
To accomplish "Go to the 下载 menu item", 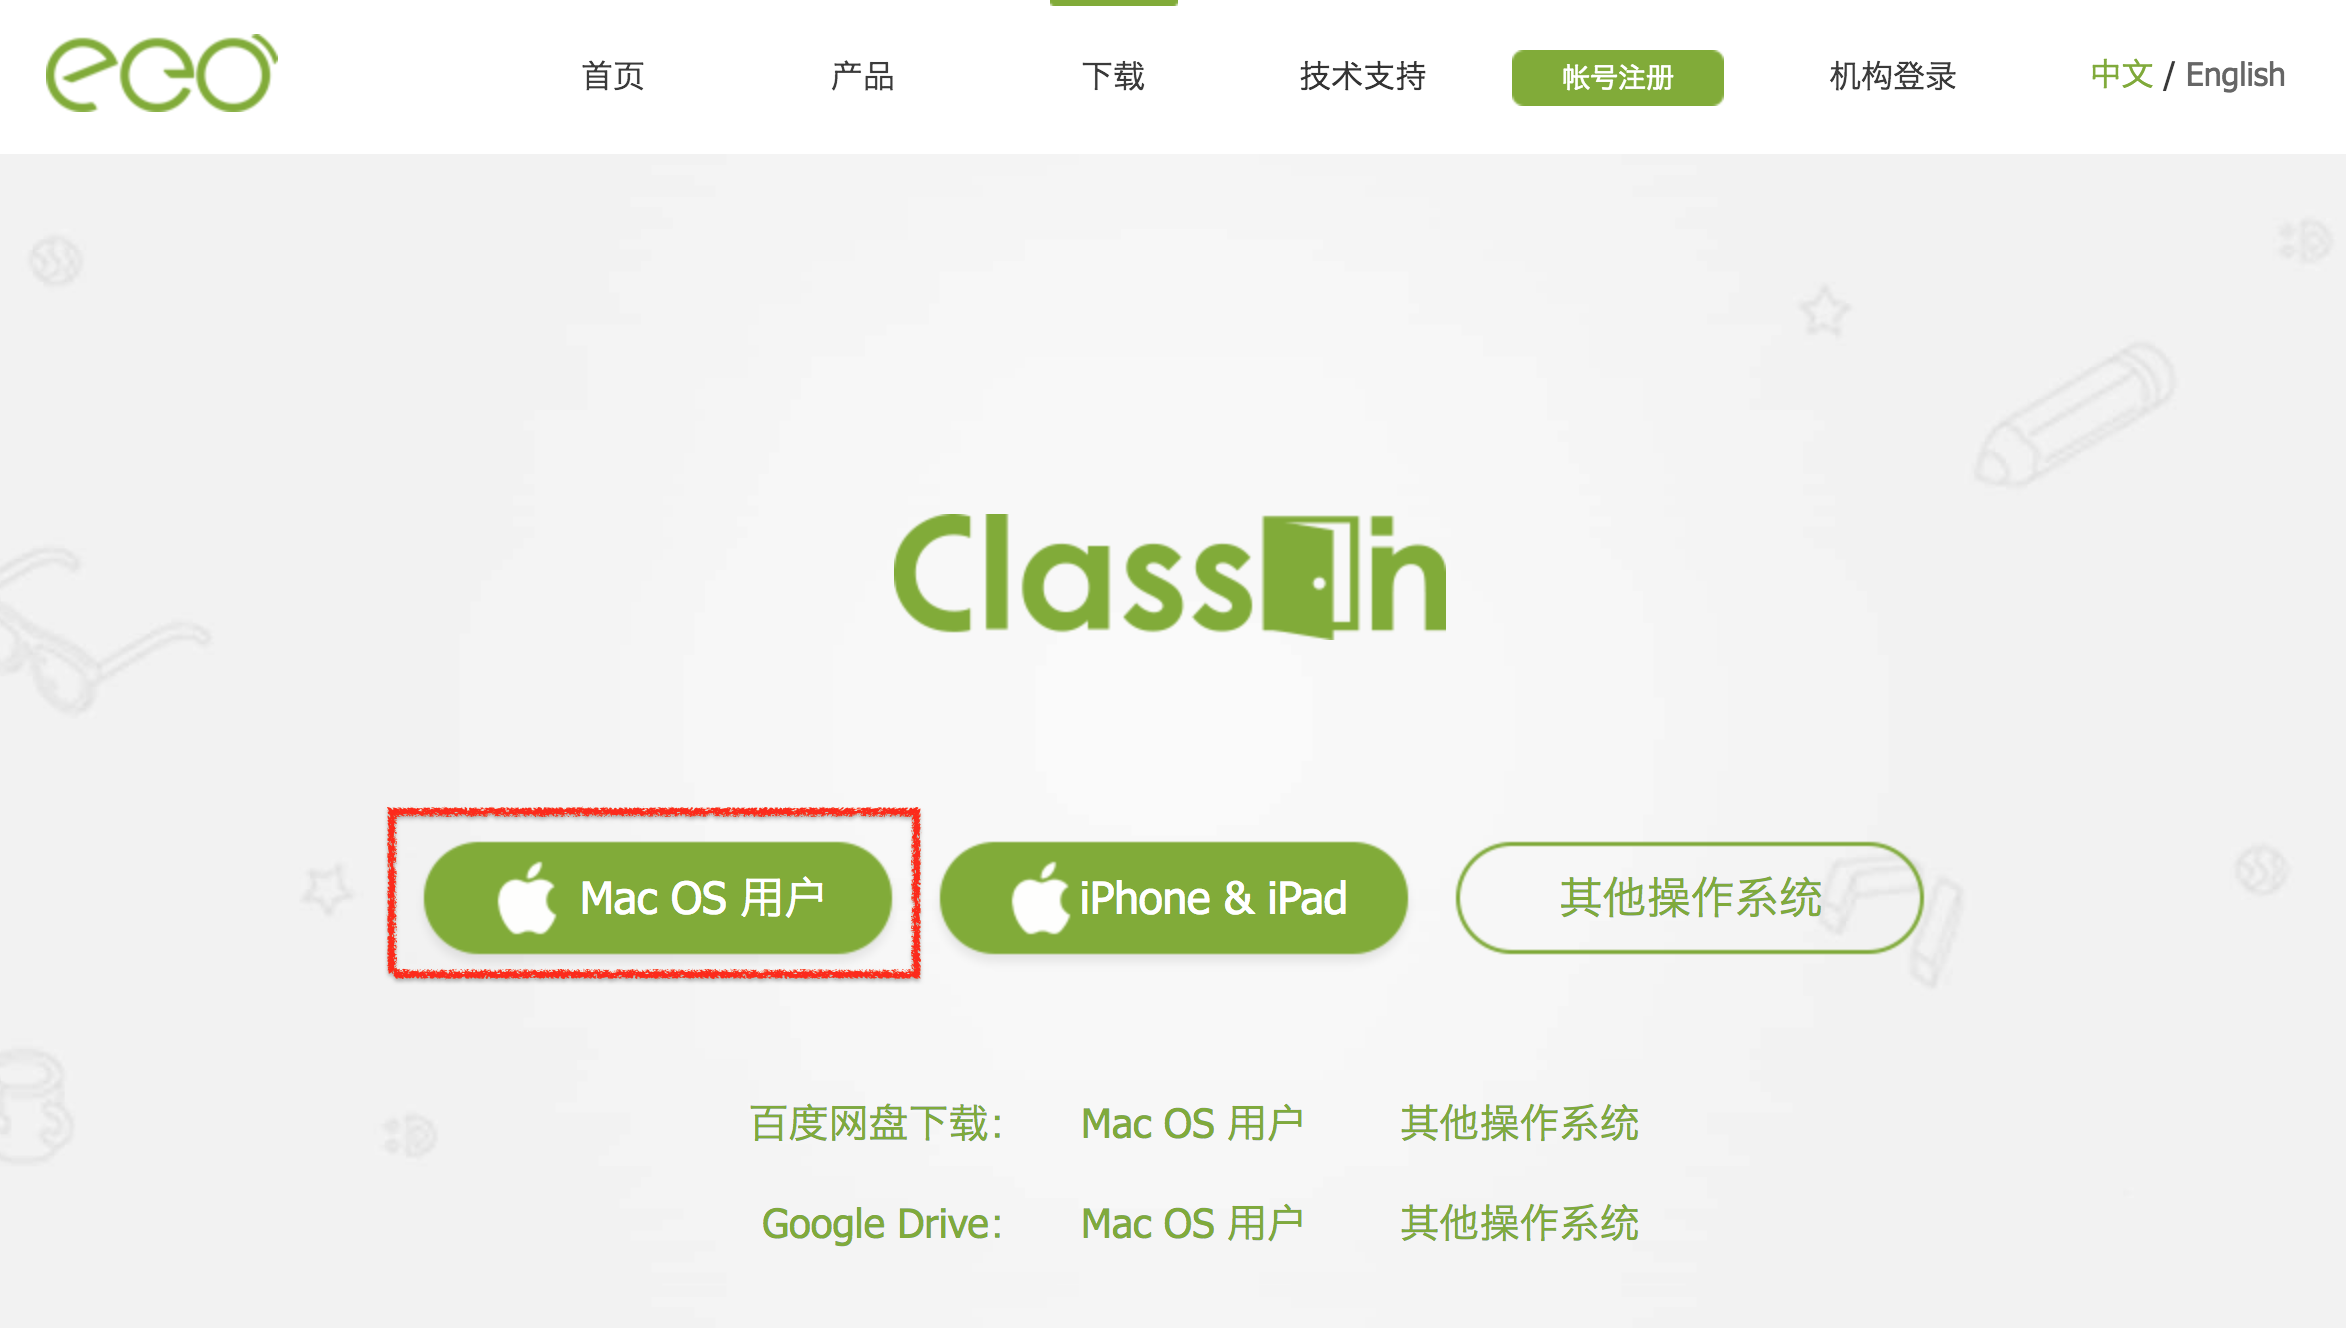I will click(1113, 76).
